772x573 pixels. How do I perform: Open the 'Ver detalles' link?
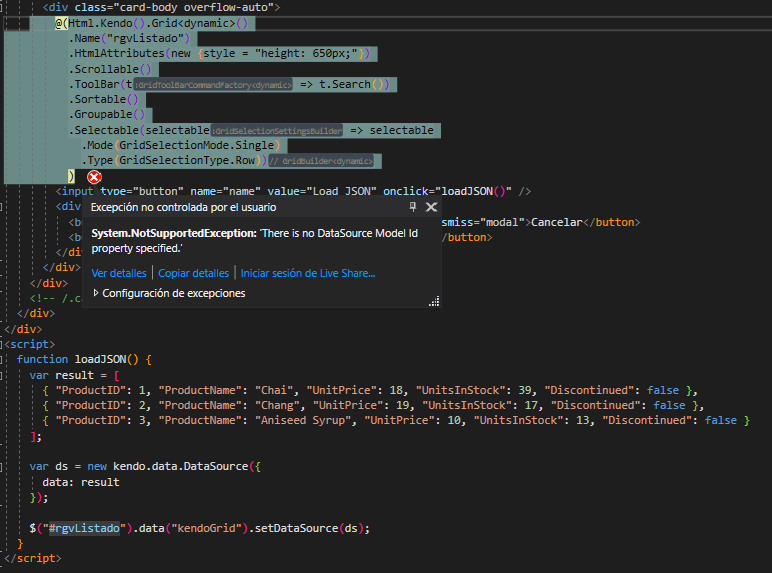[119, 273]
